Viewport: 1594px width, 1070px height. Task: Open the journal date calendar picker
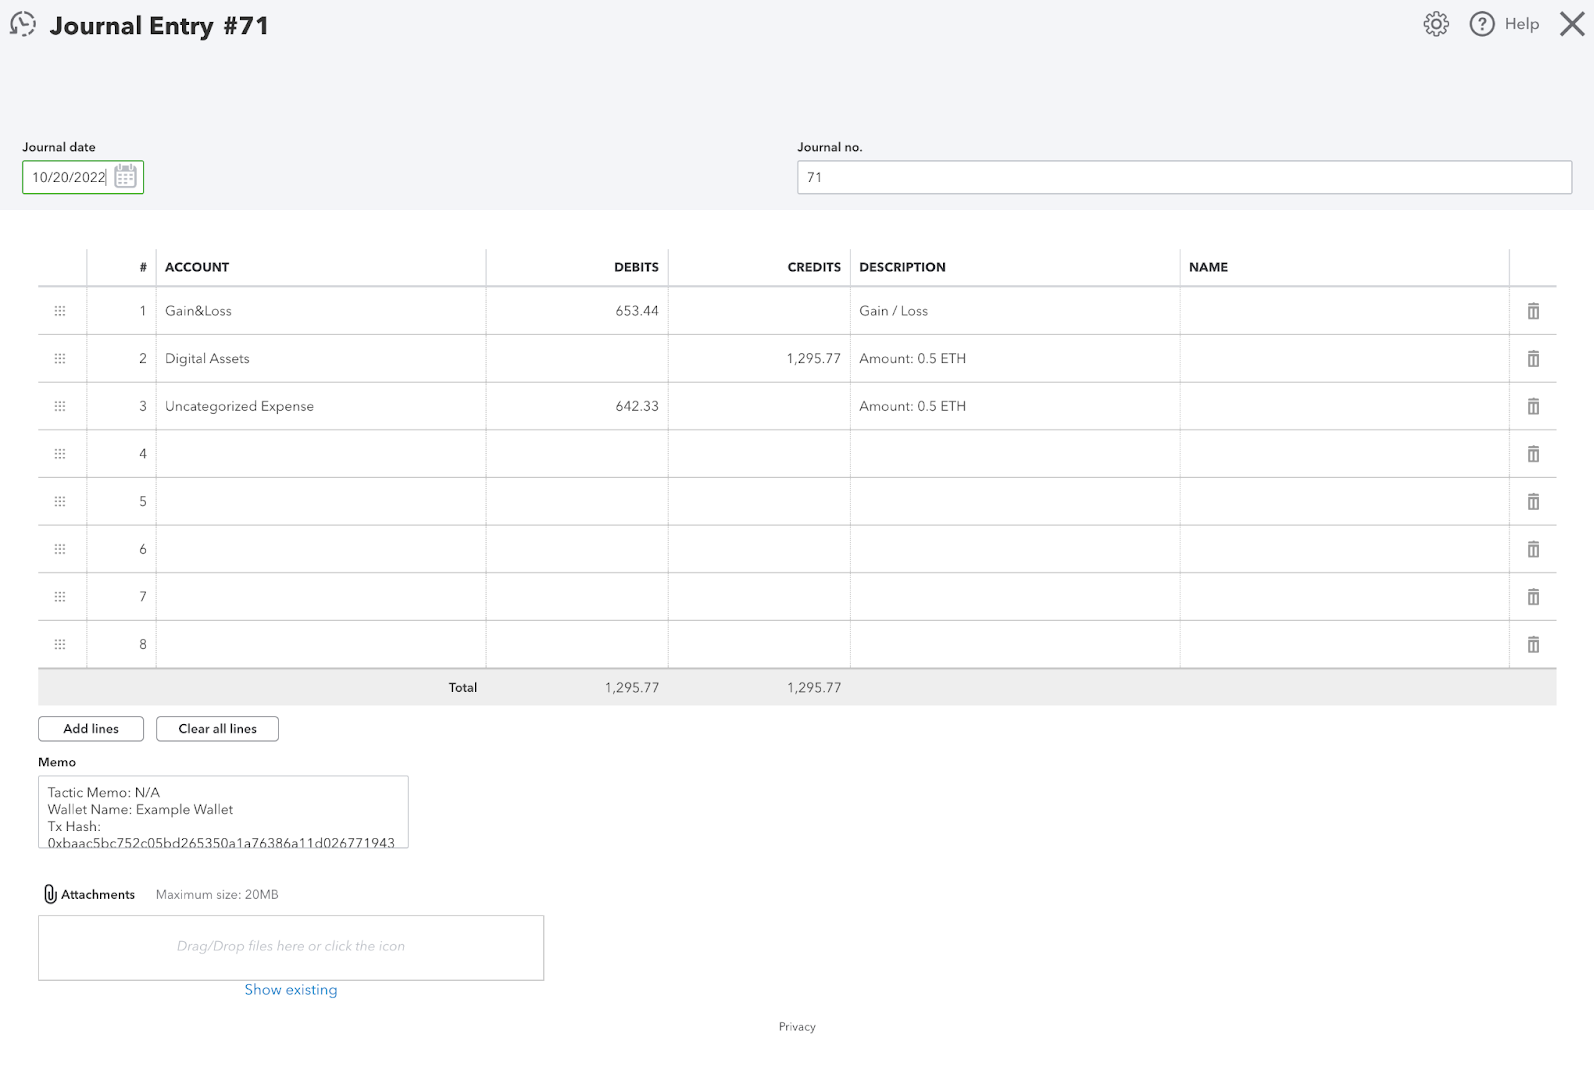tap(125, 177)
